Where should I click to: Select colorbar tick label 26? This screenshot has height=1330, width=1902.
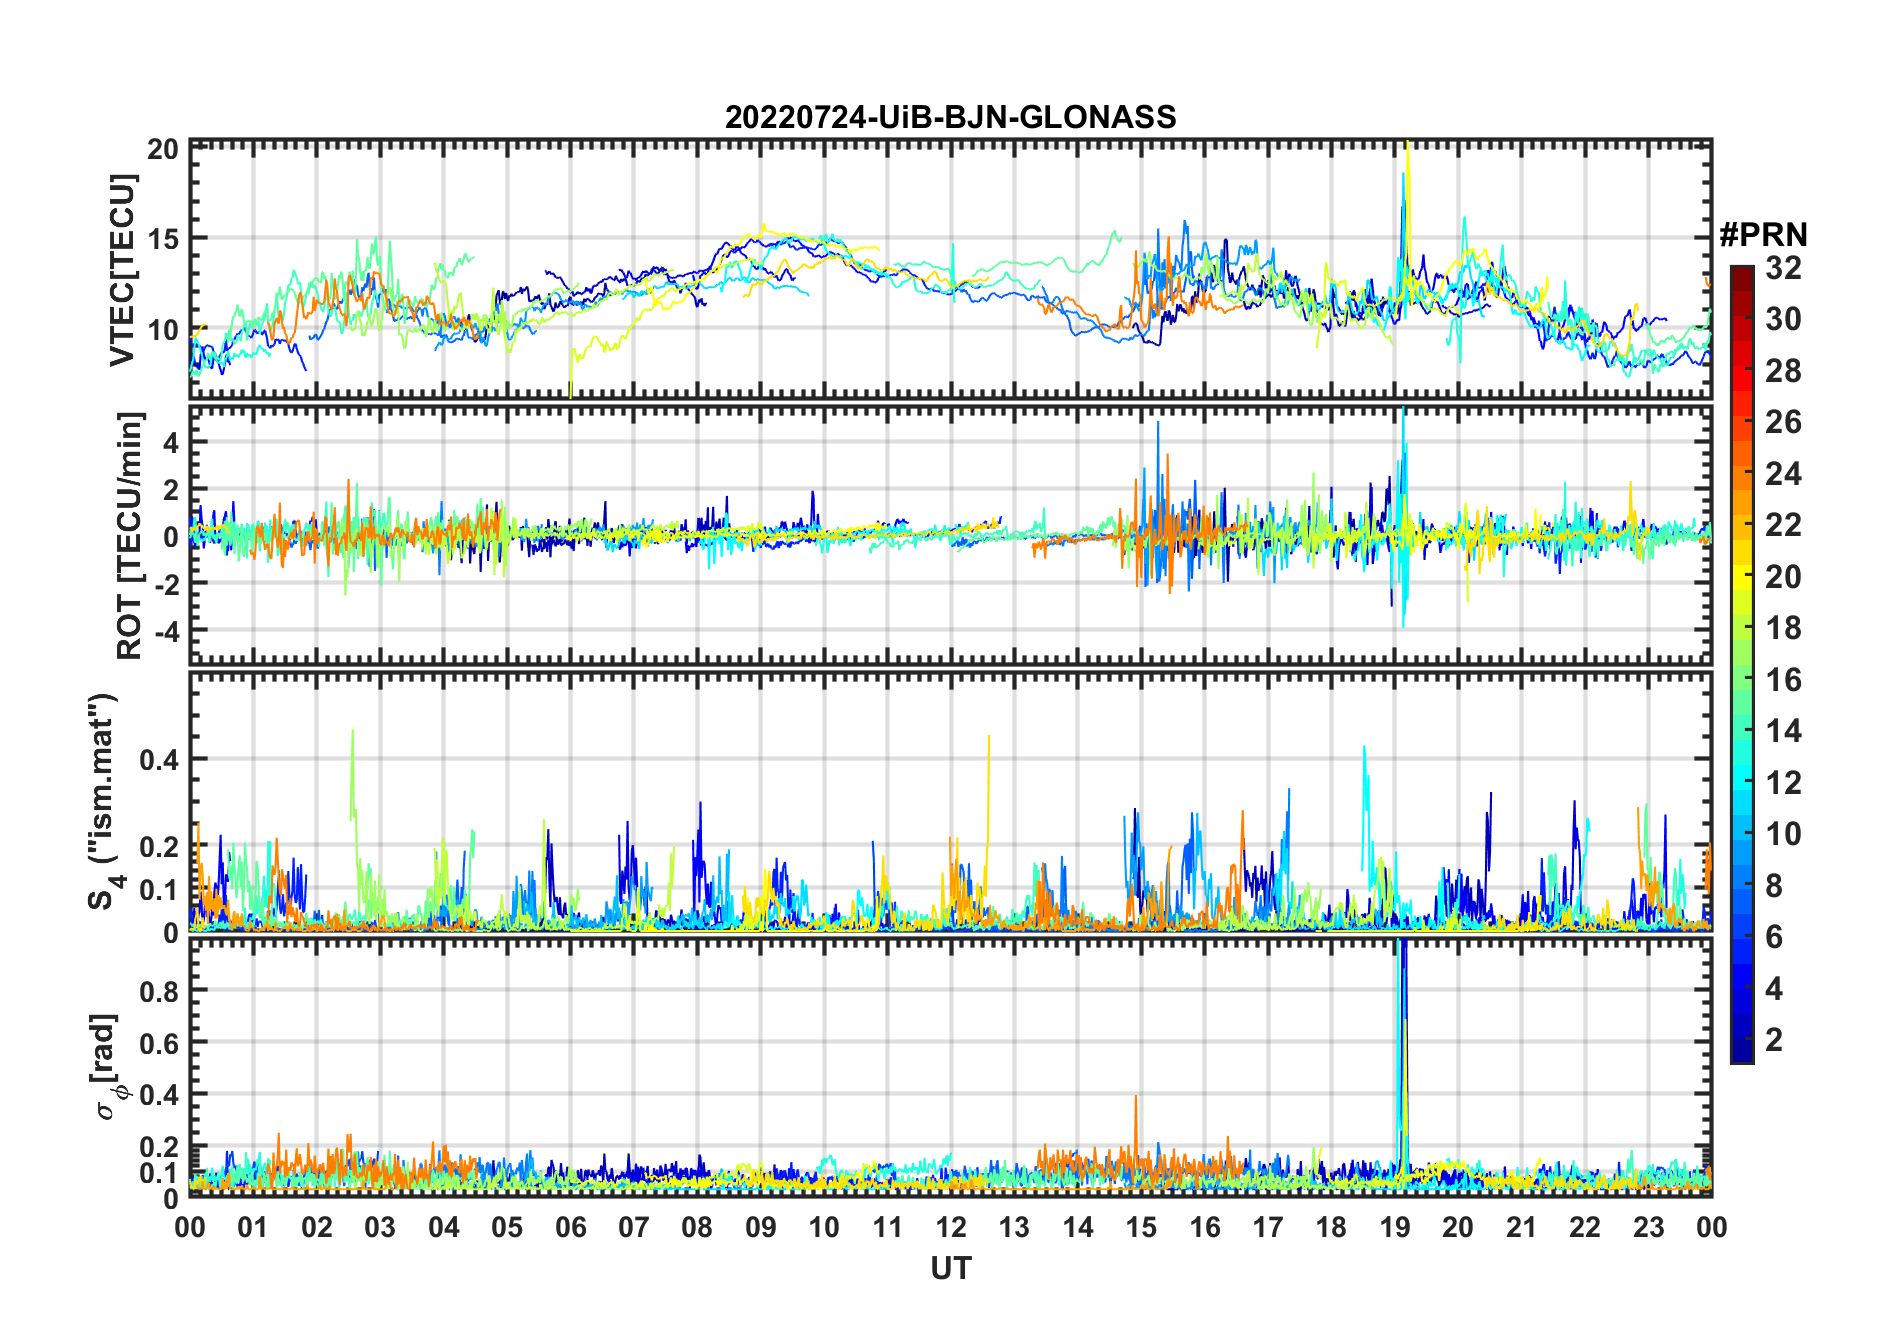click(x=1783, y=422)
